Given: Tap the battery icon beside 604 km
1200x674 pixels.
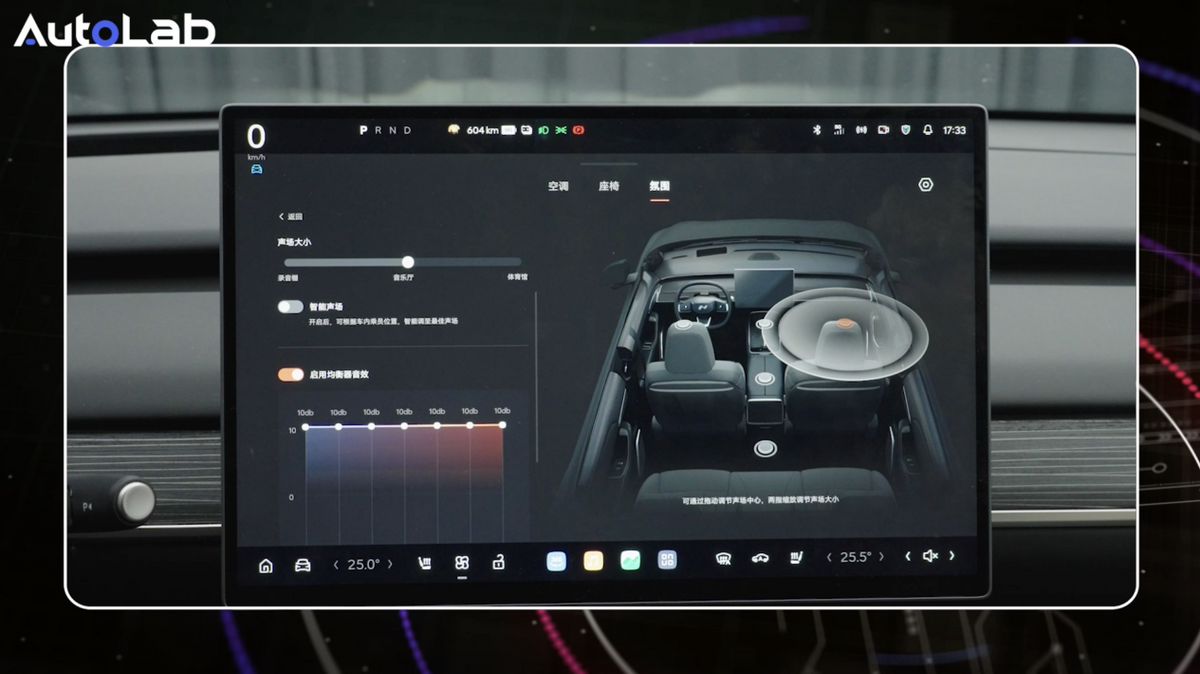Looking at the screenshot, I should [509, 130].
